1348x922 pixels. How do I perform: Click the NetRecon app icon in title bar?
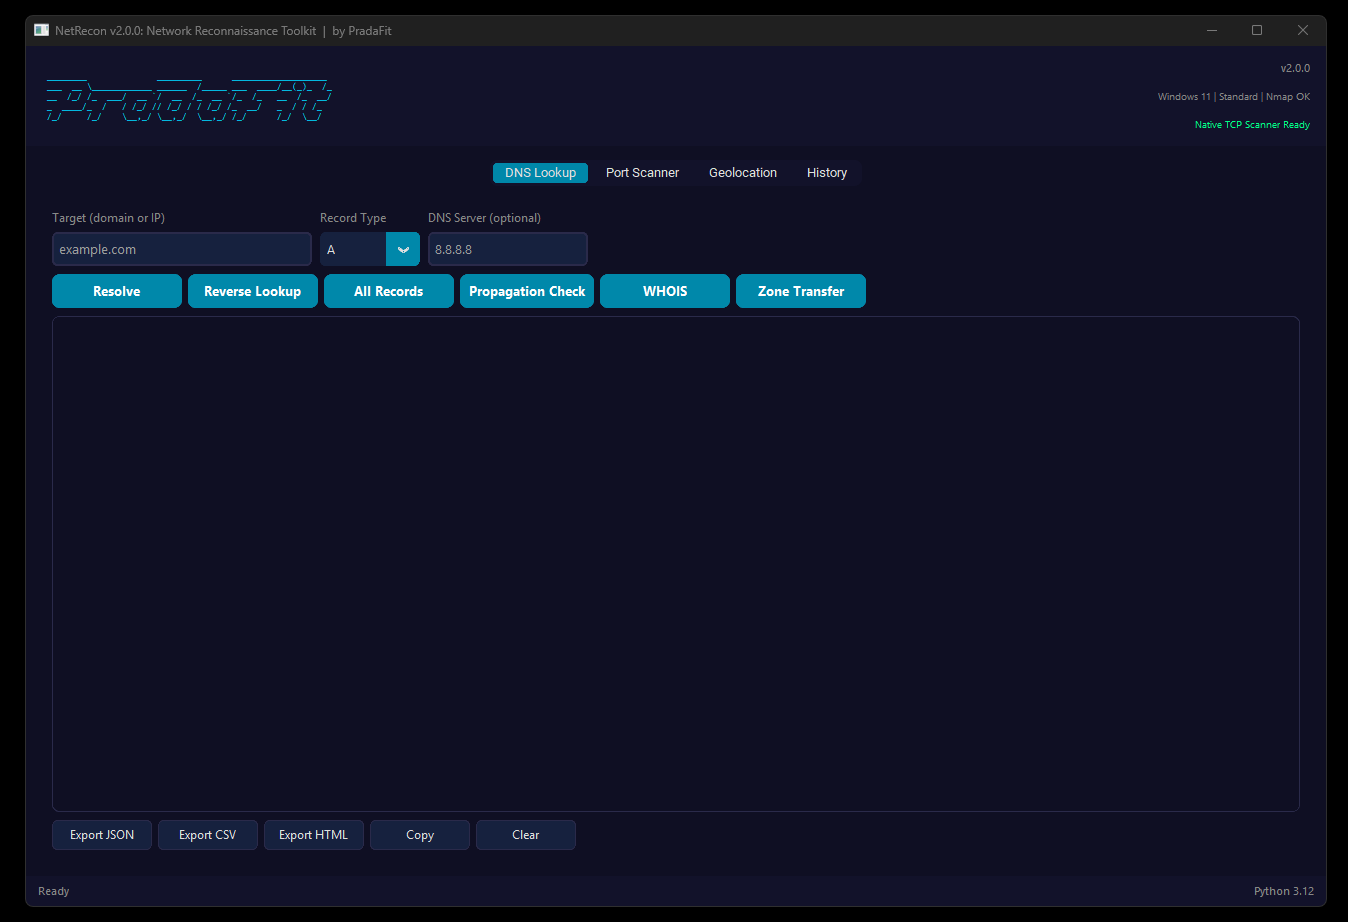tap(41, 30)
